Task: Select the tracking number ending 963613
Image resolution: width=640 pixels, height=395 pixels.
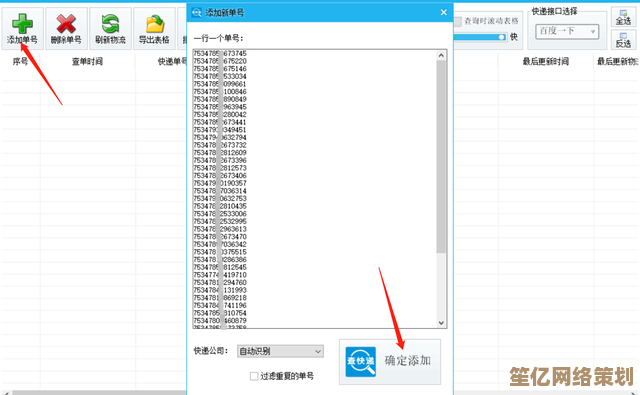Action: pos(220,229)
